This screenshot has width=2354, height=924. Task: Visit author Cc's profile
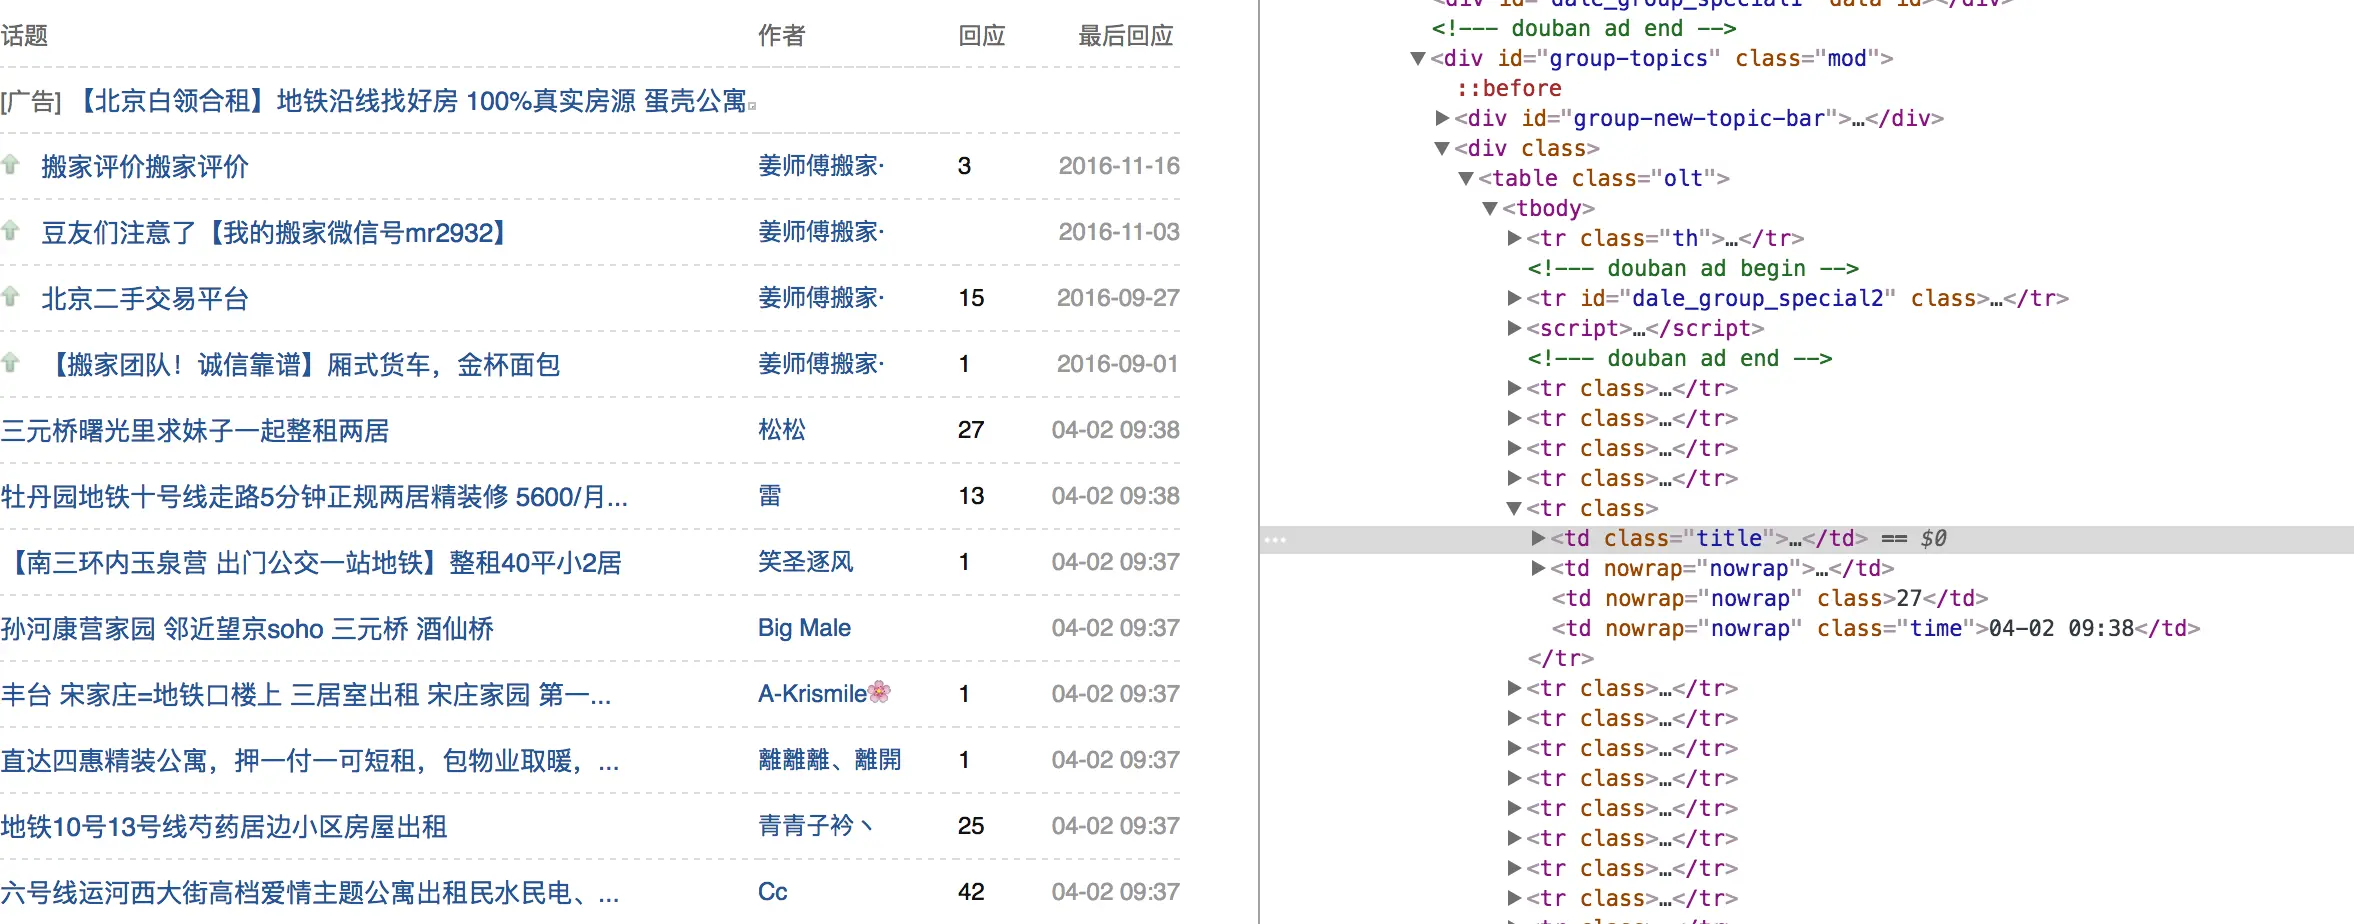773,892
